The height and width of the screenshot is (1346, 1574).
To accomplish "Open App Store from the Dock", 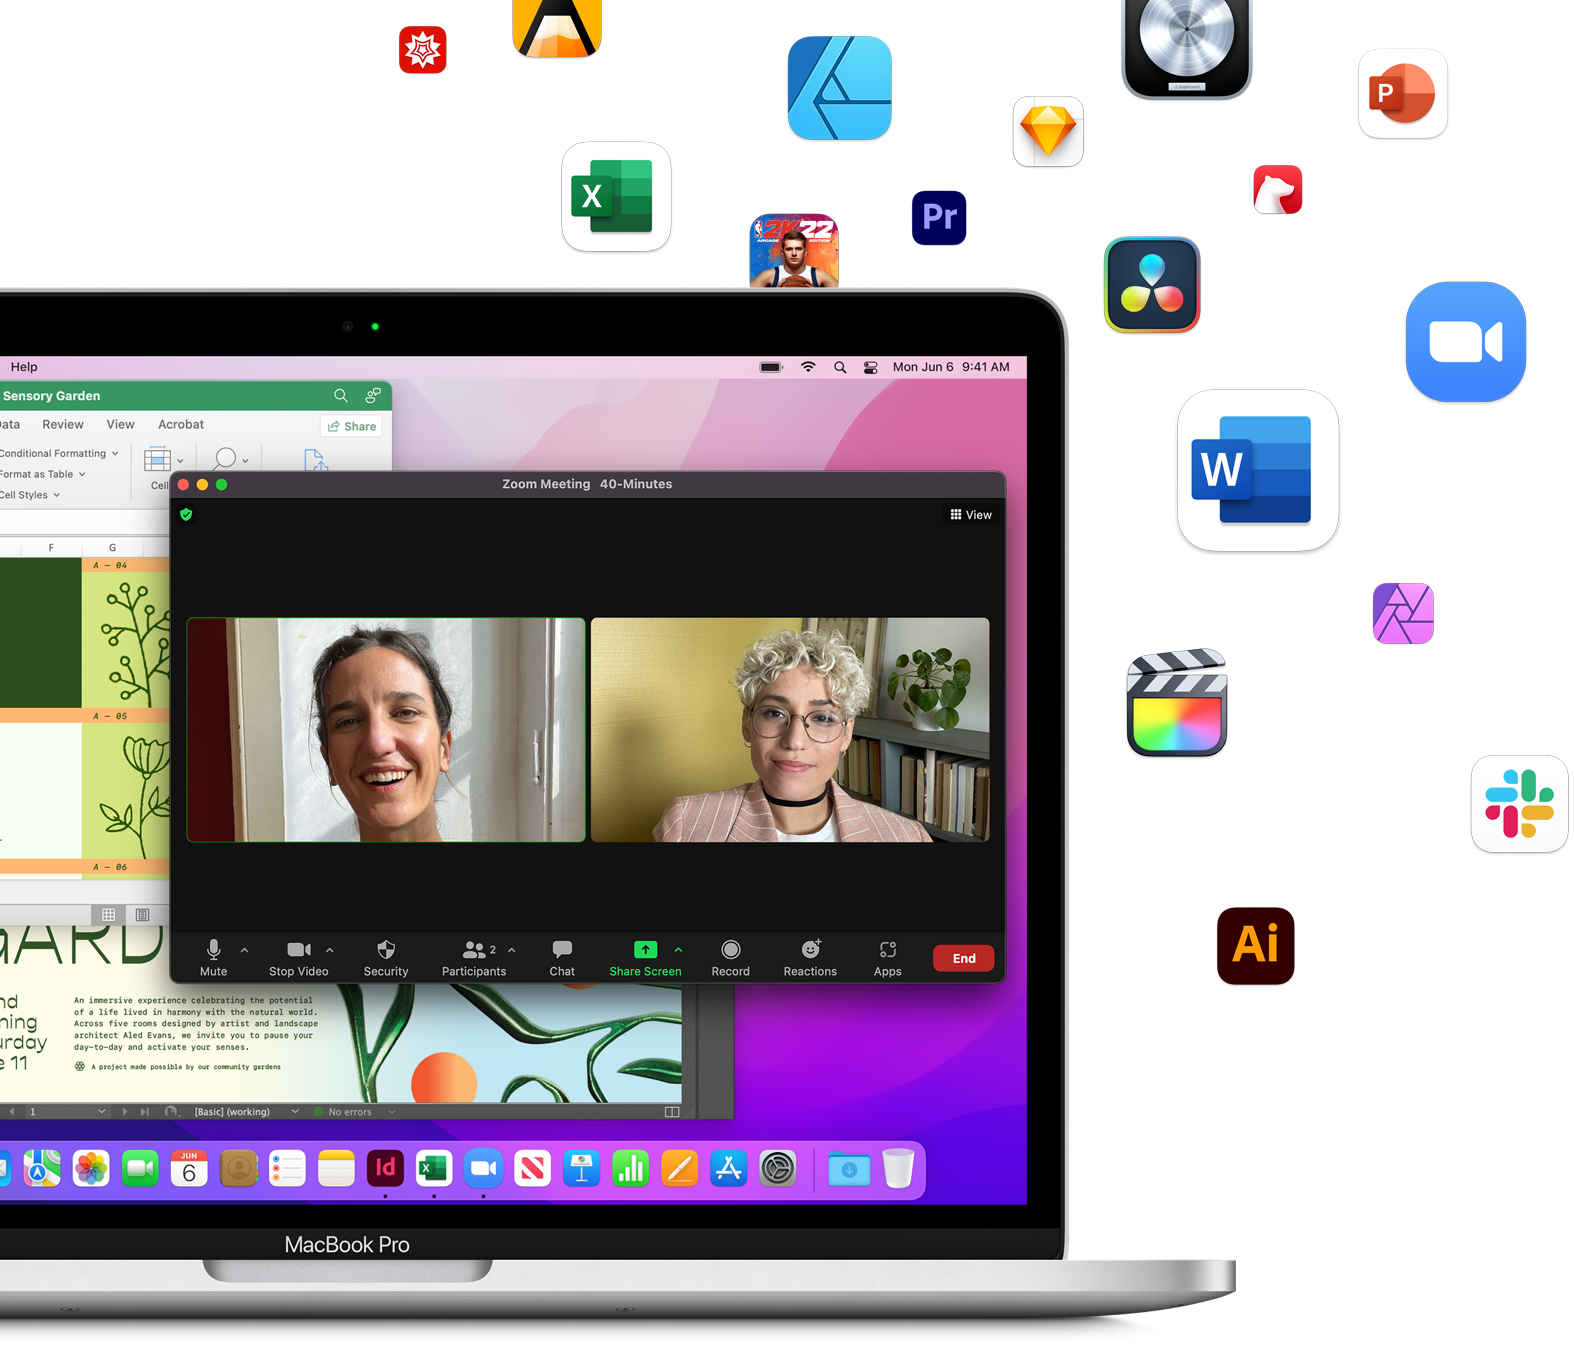I will (x=728, y=1168).
